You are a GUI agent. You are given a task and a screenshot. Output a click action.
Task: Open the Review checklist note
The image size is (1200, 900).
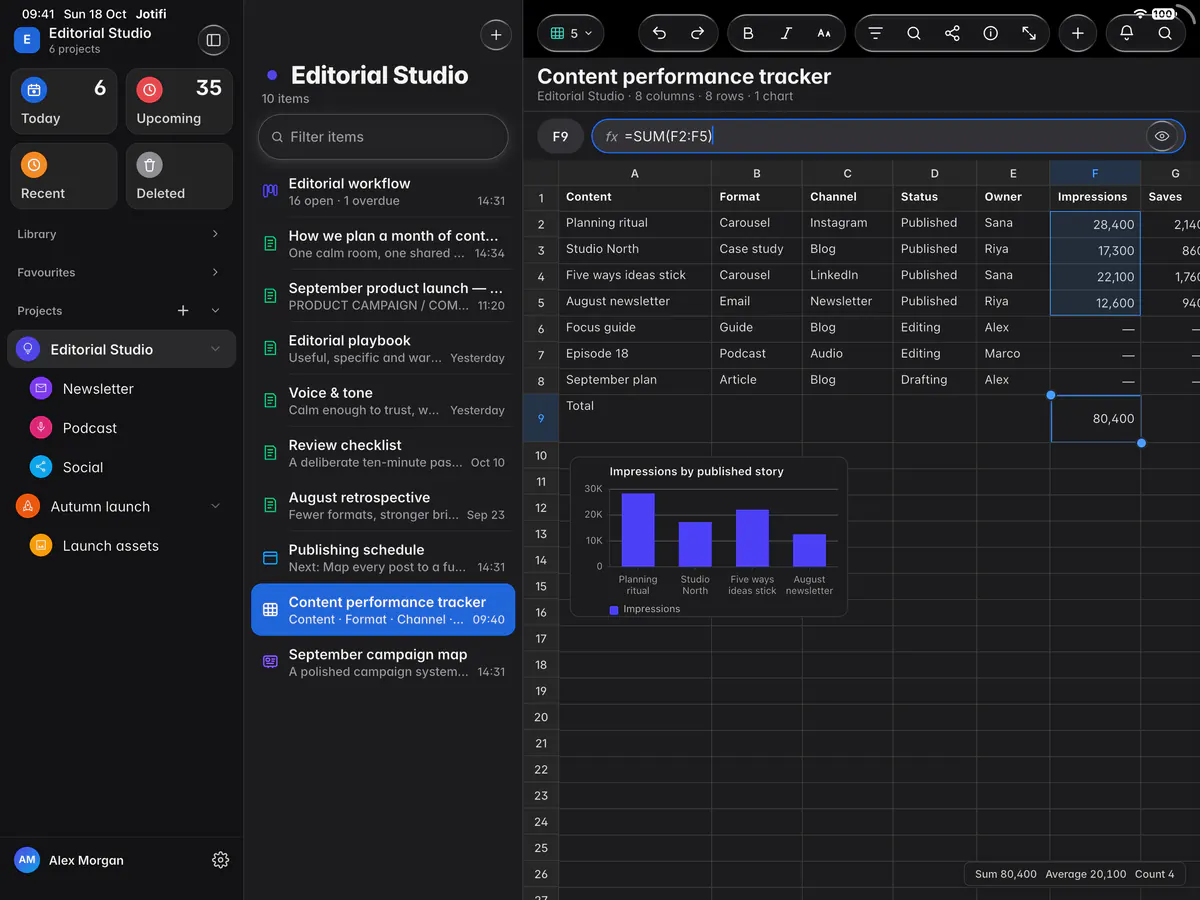click(x=383, y=453)
